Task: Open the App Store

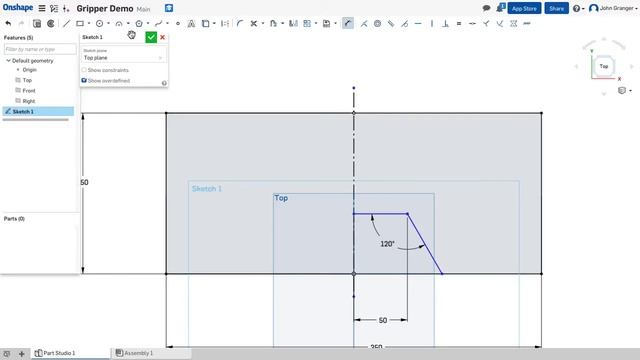Action: click(524, 8)
